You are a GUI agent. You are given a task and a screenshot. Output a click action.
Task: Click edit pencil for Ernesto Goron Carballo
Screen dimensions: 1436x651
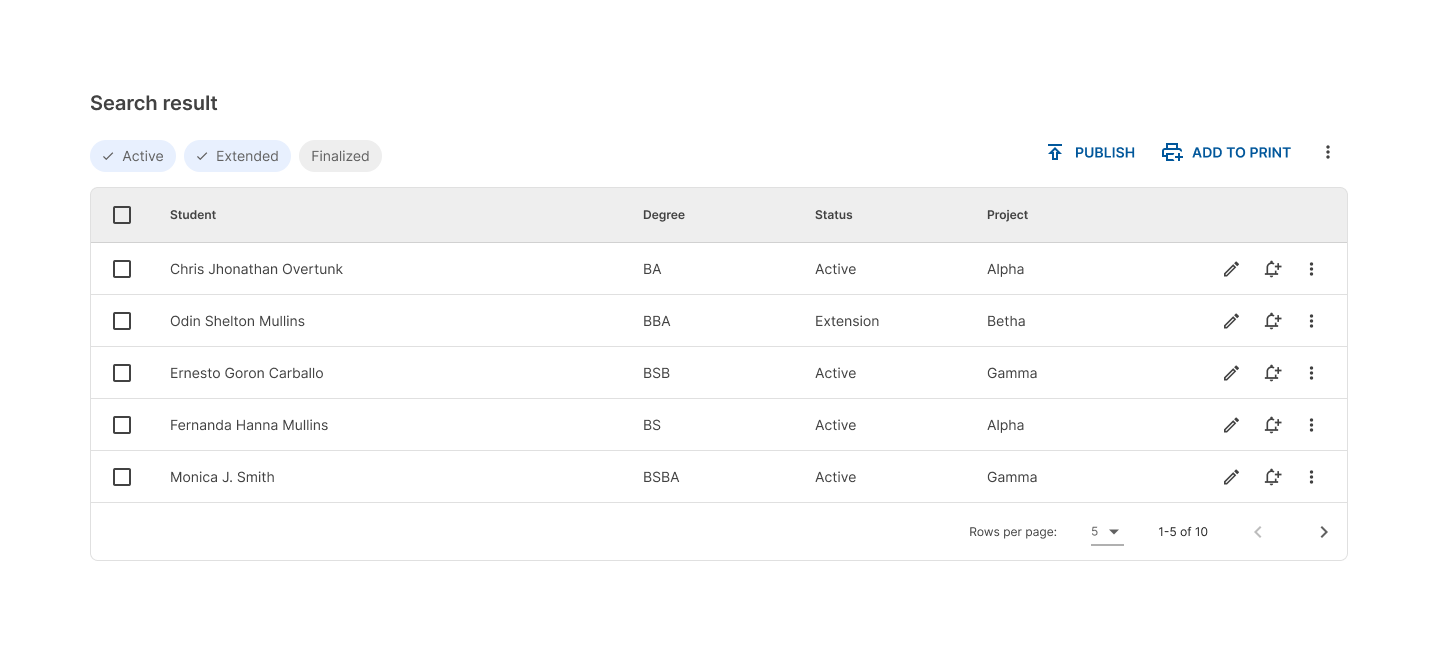coord(1231,373)
